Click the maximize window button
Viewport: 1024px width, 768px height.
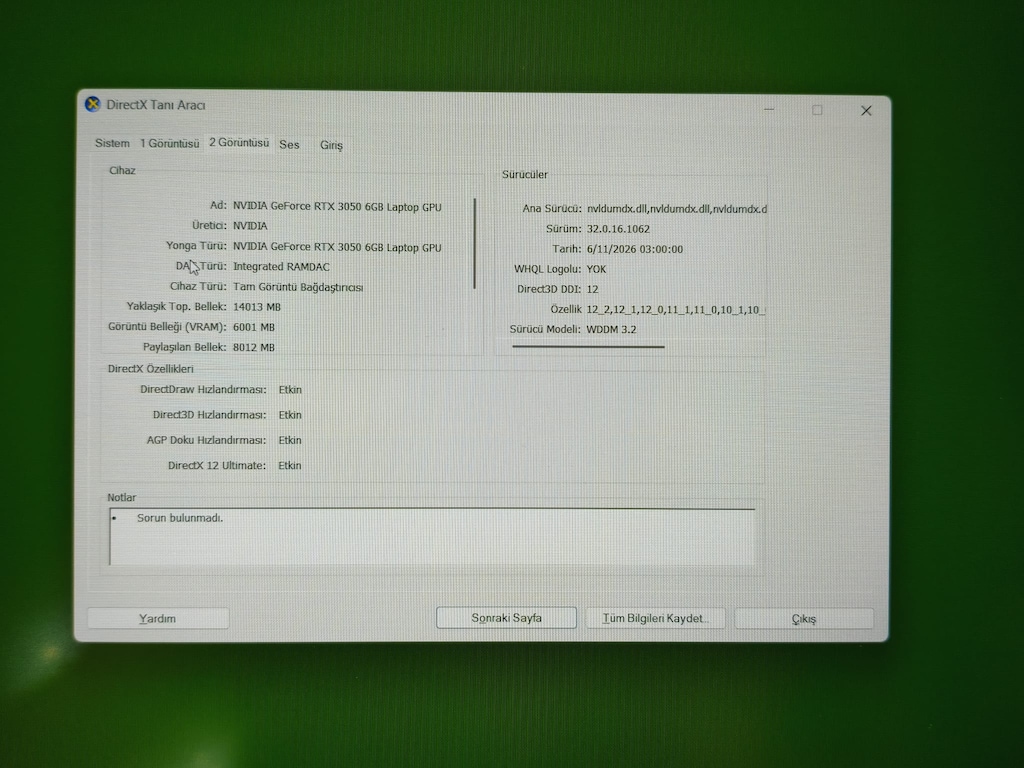(817, 110)
